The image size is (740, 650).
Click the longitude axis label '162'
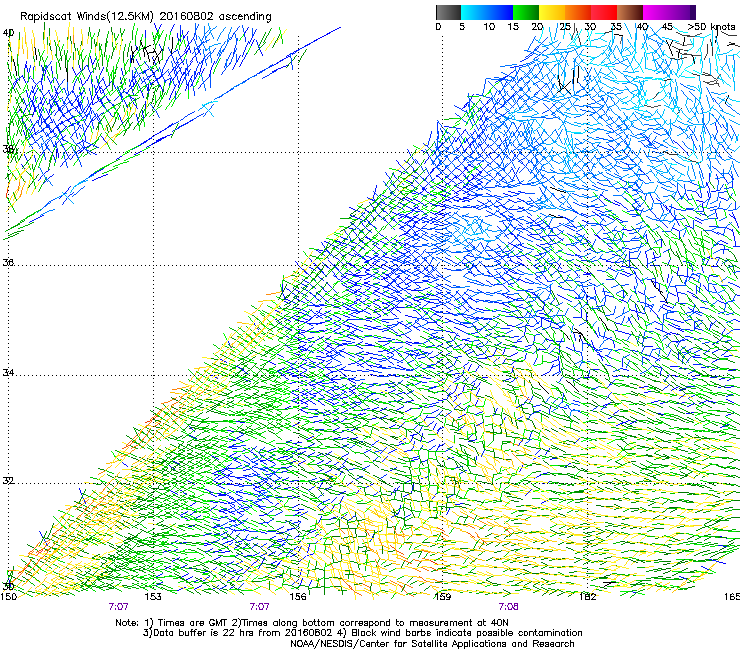(x=587, y=597)
